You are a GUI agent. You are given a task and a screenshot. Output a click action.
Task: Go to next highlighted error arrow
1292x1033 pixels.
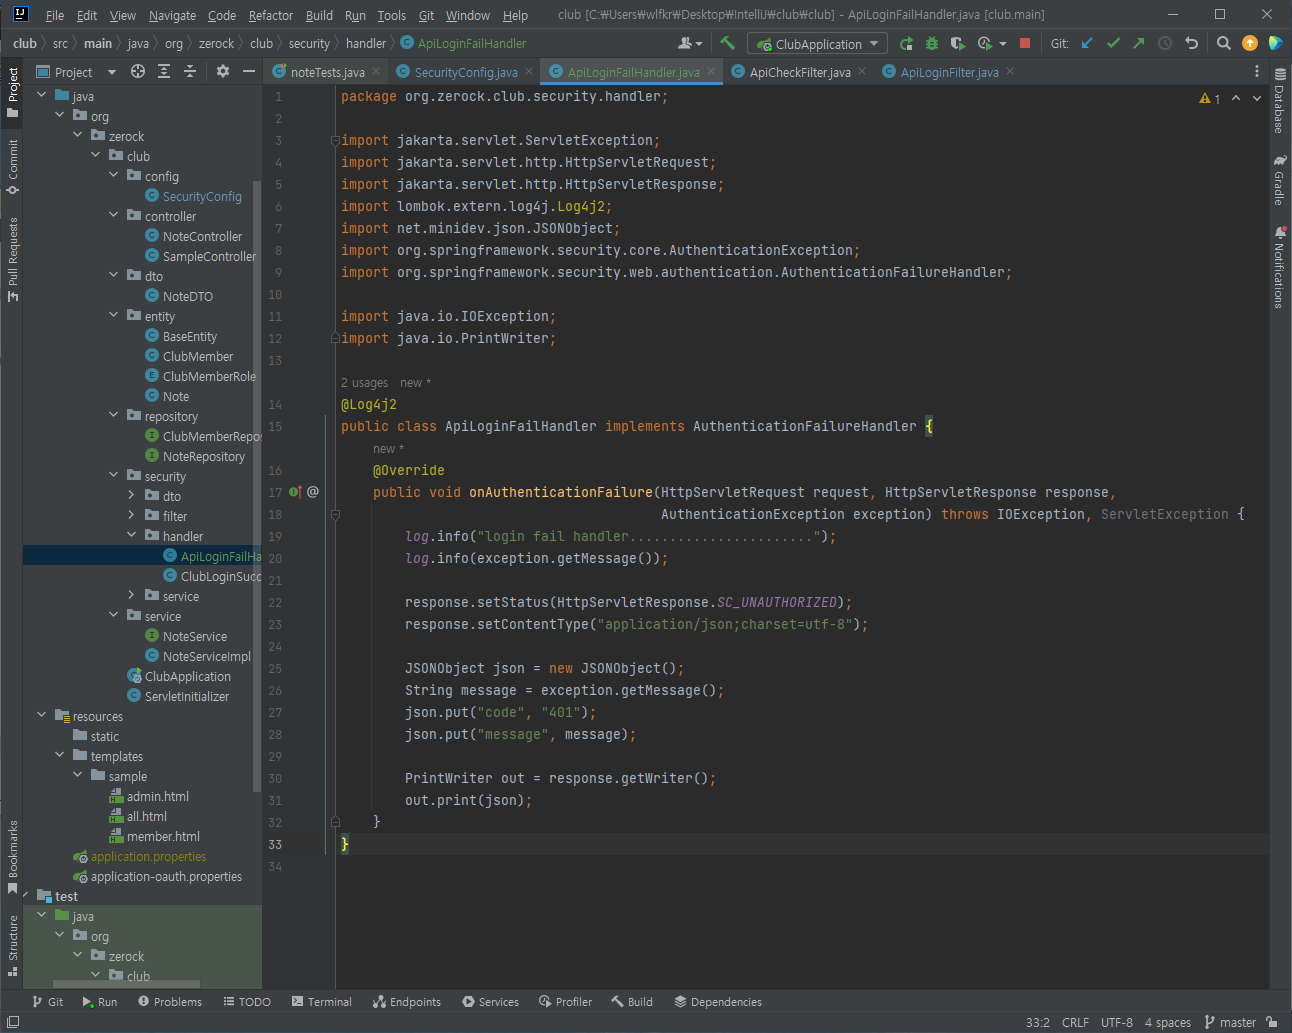click(1257, 98)
